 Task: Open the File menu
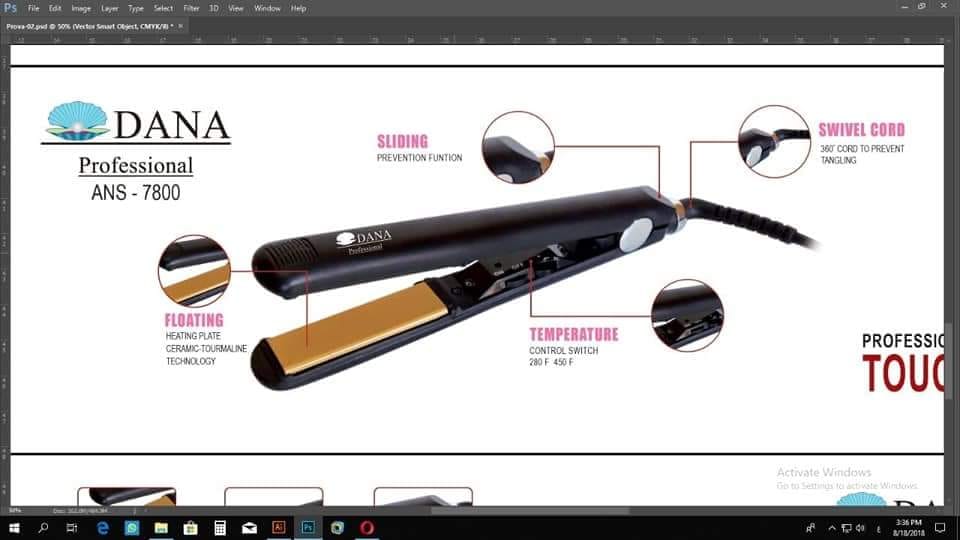pos(34,9)
